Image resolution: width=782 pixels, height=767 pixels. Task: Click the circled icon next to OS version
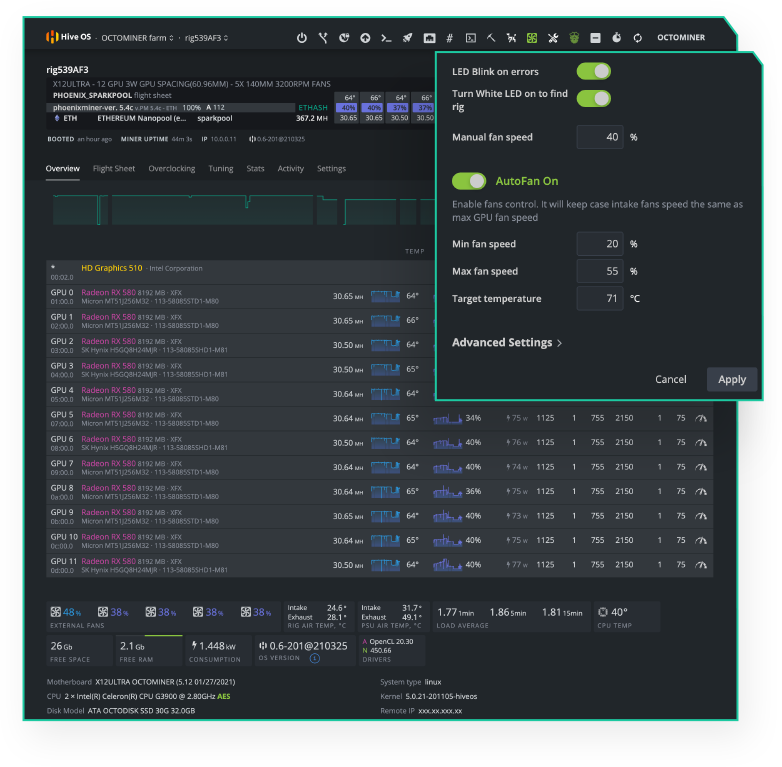(x=314, y=659)
